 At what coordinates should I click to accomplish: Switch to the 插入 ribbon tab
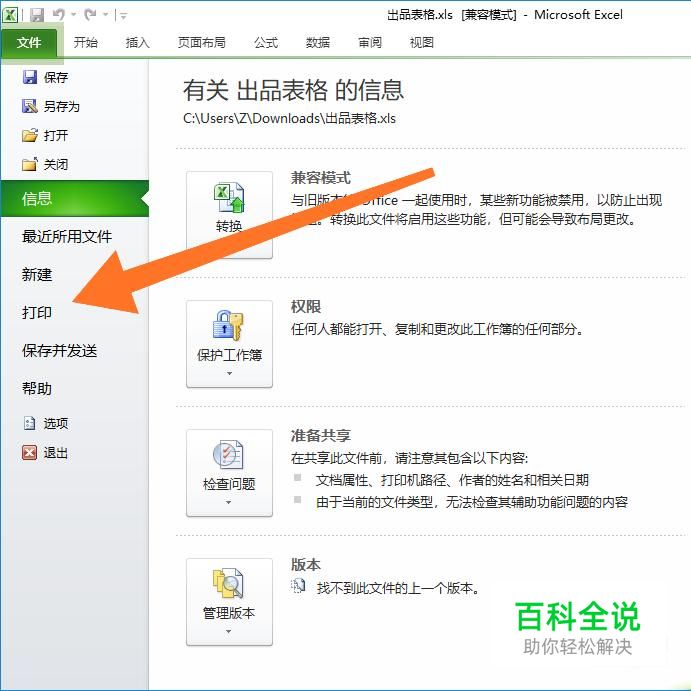(137, 43)
